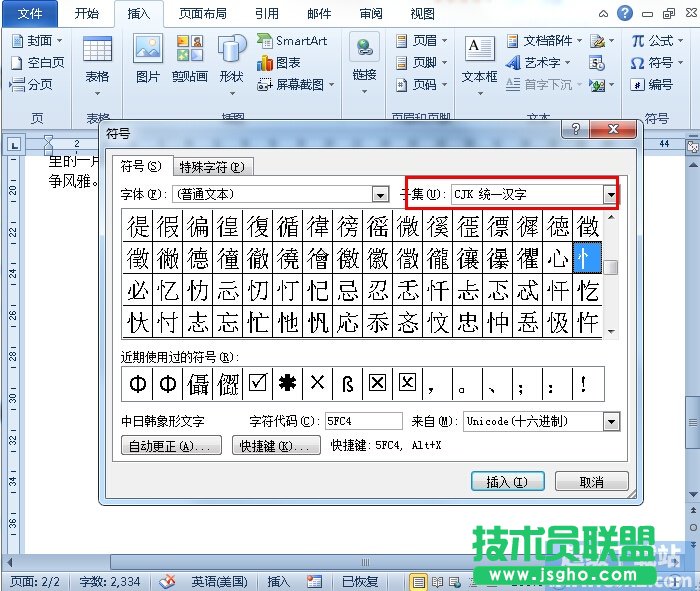
Task: Select the checked box symbol ☑ in recent symbols
Action: [258, 382]
